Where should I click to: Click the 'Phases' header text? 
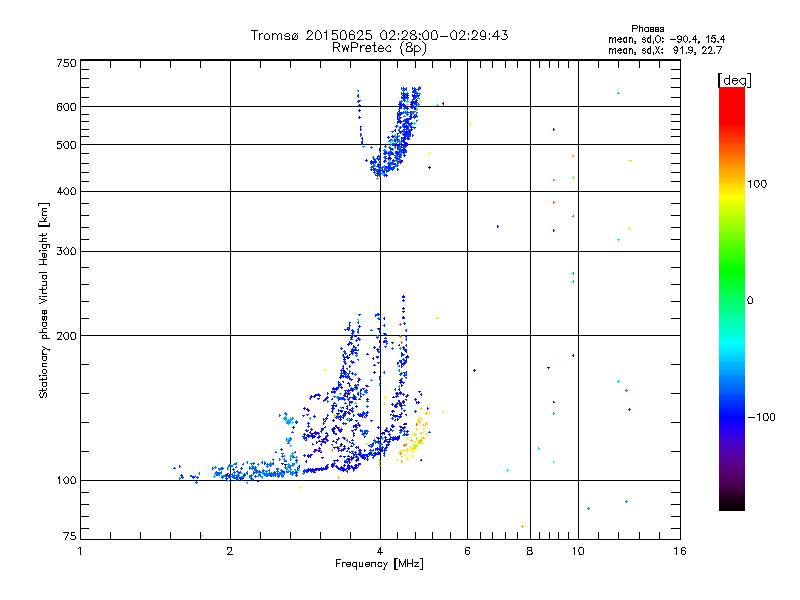click(647, 29)
